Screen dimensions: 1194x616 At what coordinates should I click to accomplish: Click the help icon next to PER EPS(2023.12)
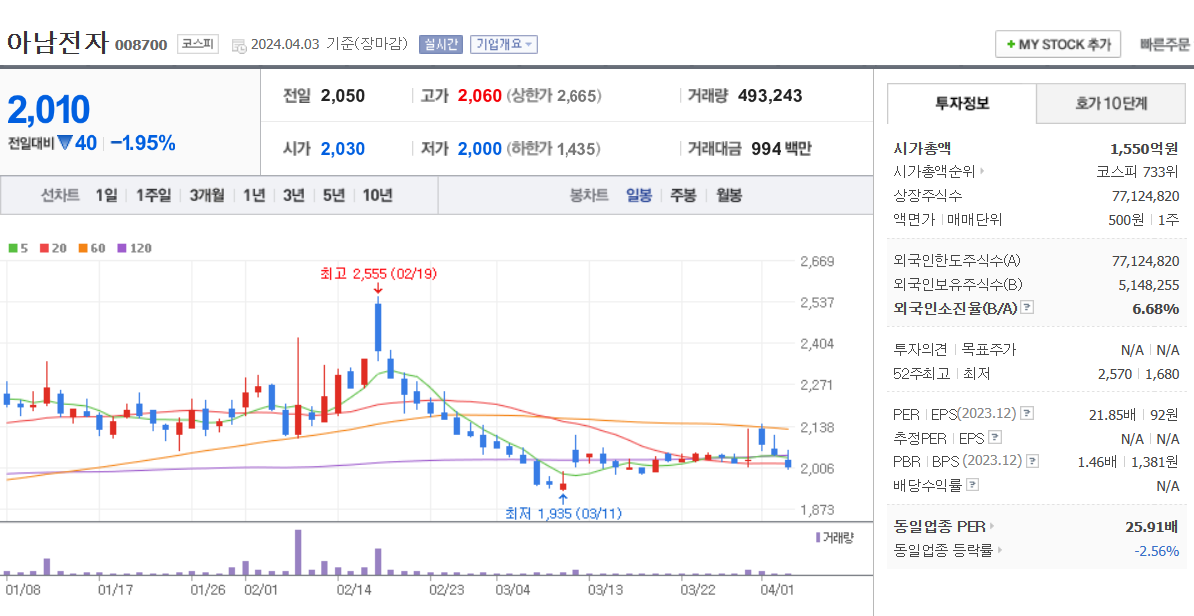(1027, 413)
